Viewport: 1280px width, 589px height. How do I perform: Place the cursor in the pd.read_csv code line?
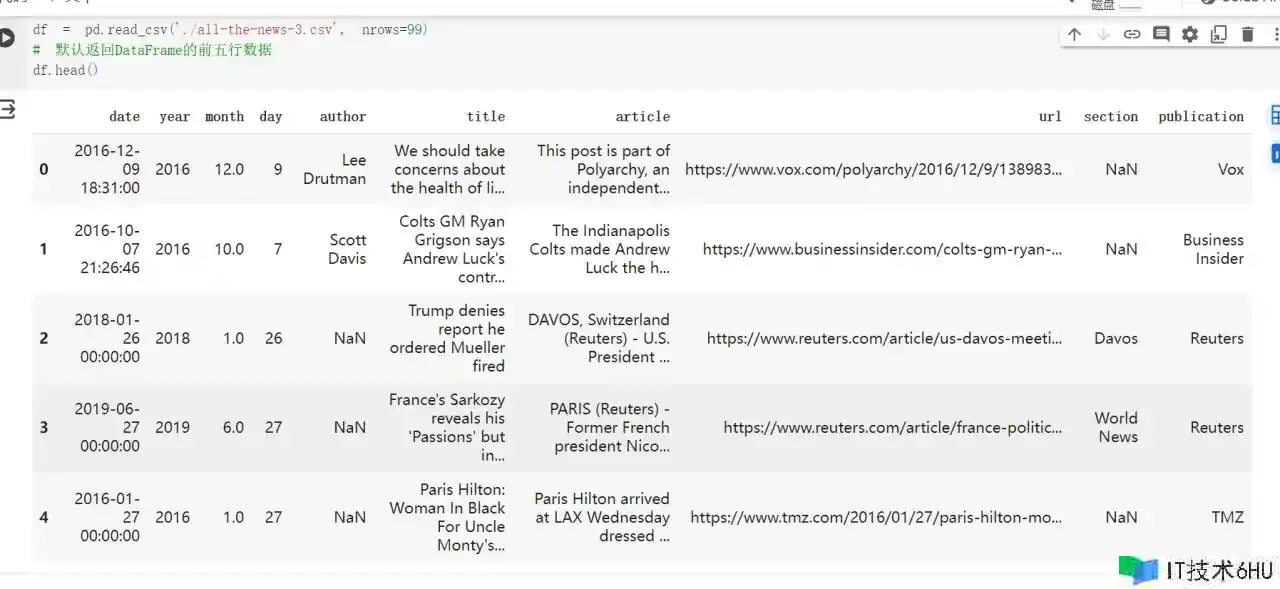point(230,30)
